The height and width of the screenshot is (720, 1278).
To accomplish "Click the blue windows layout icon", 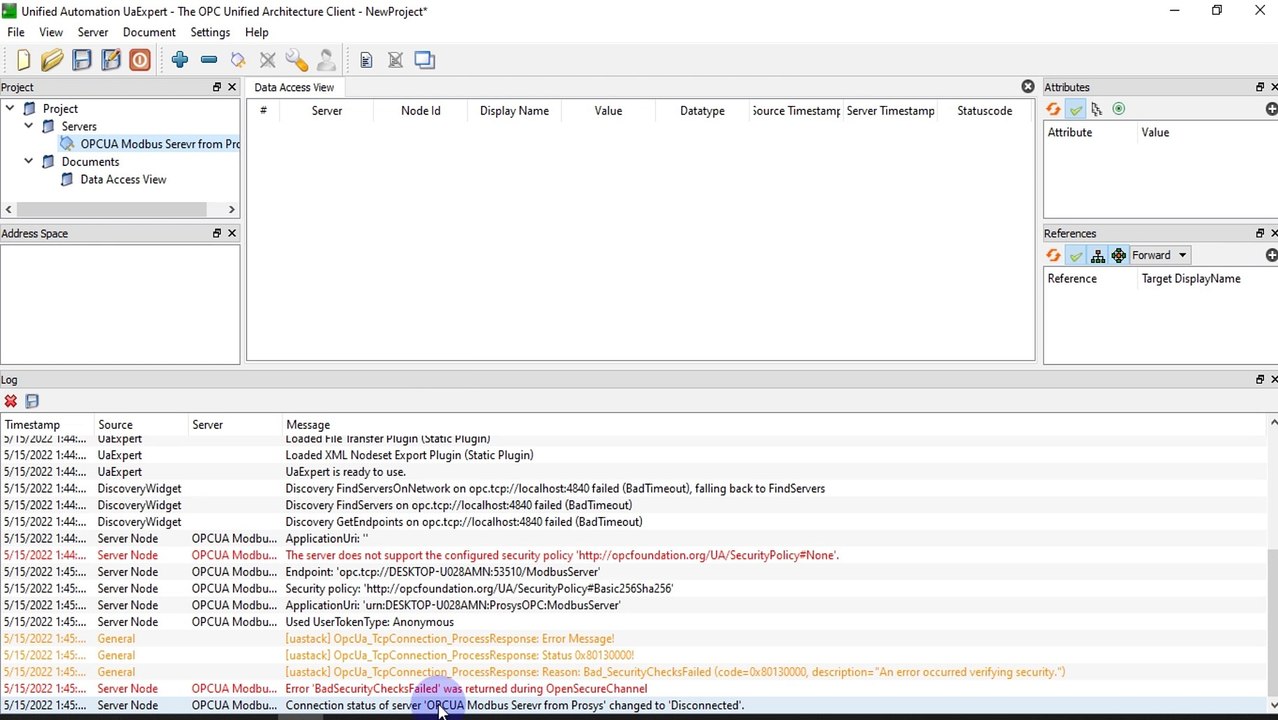I will 425,60.
